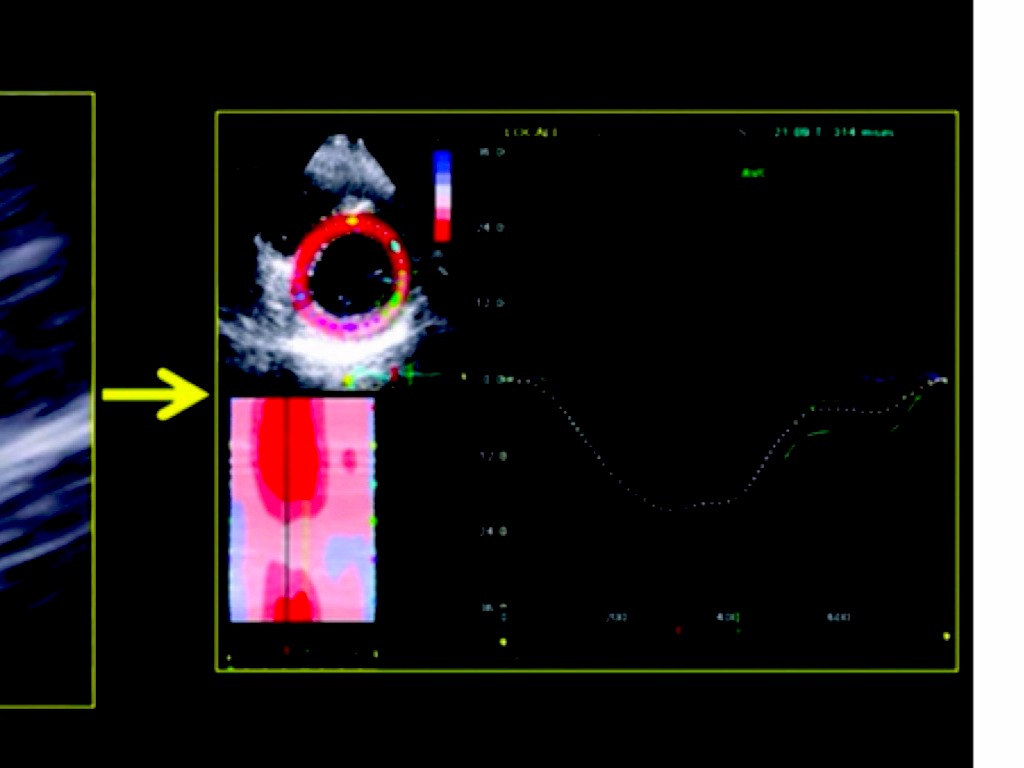Select the red marker beneath the time axis

[679, 630]
